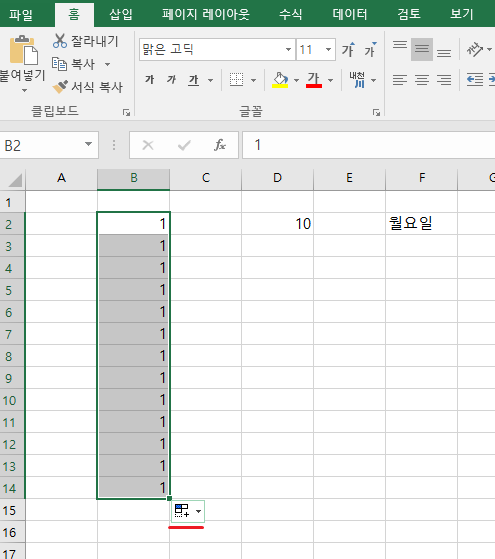
Task: Open borders dropdown arrow
Action: pos(254,80)
